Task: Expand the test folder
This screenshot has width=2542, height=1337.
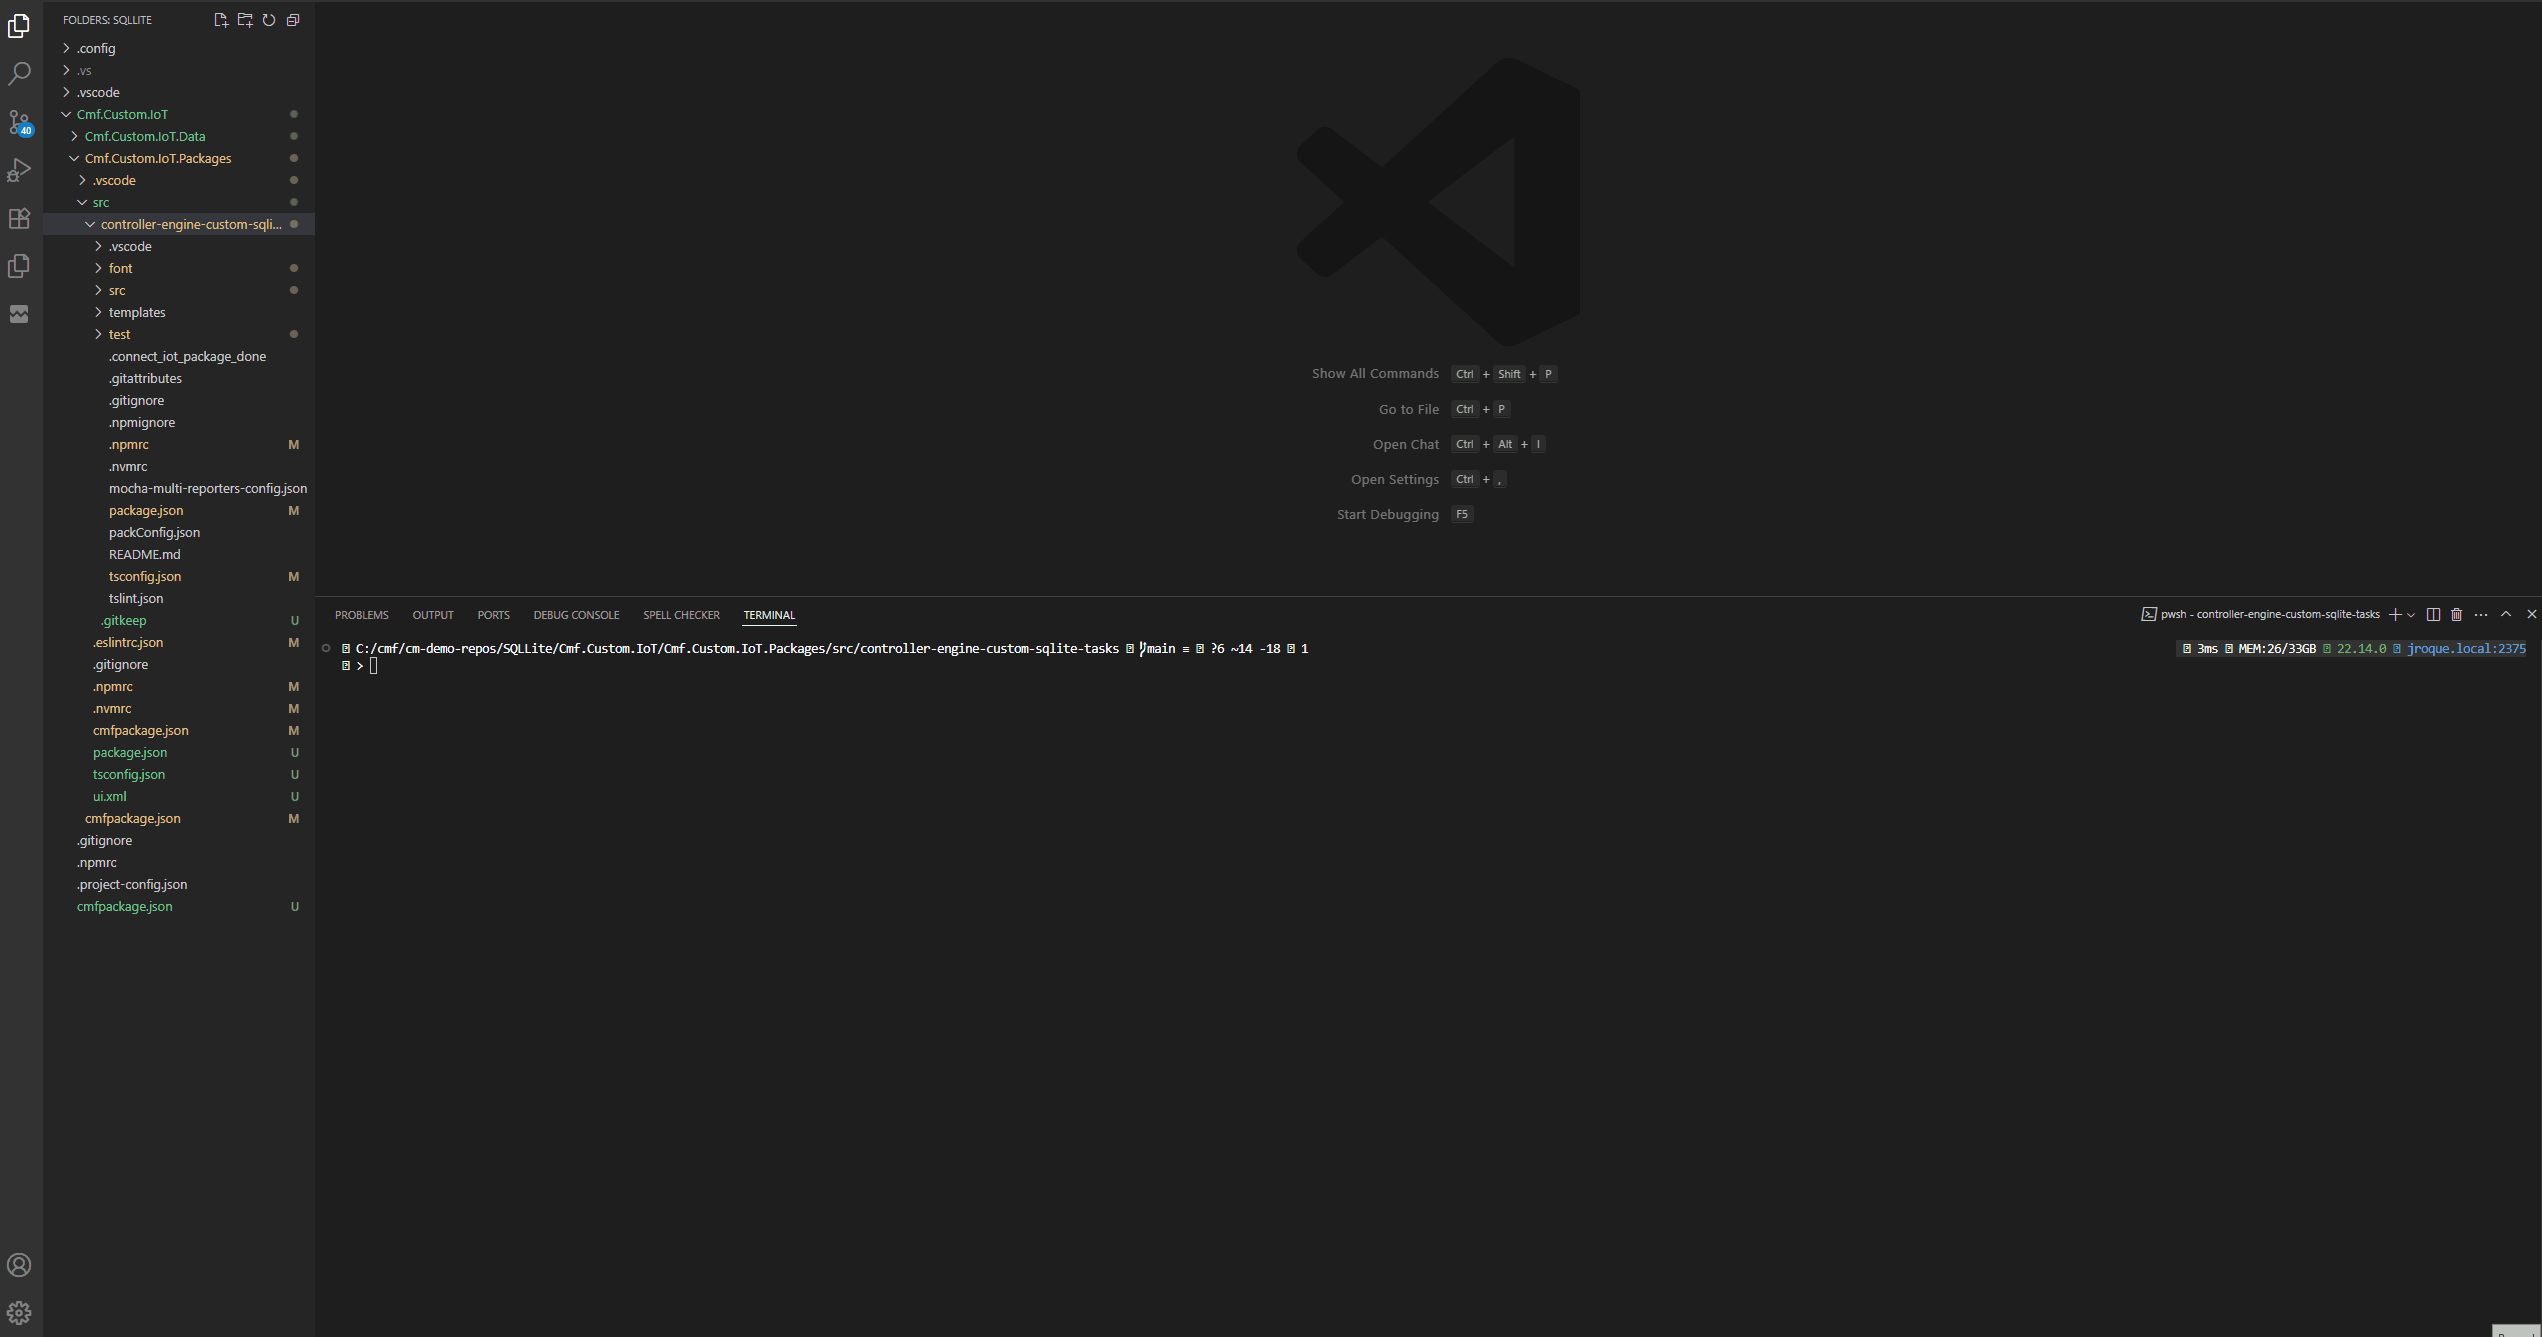Action: pos(180,334)
